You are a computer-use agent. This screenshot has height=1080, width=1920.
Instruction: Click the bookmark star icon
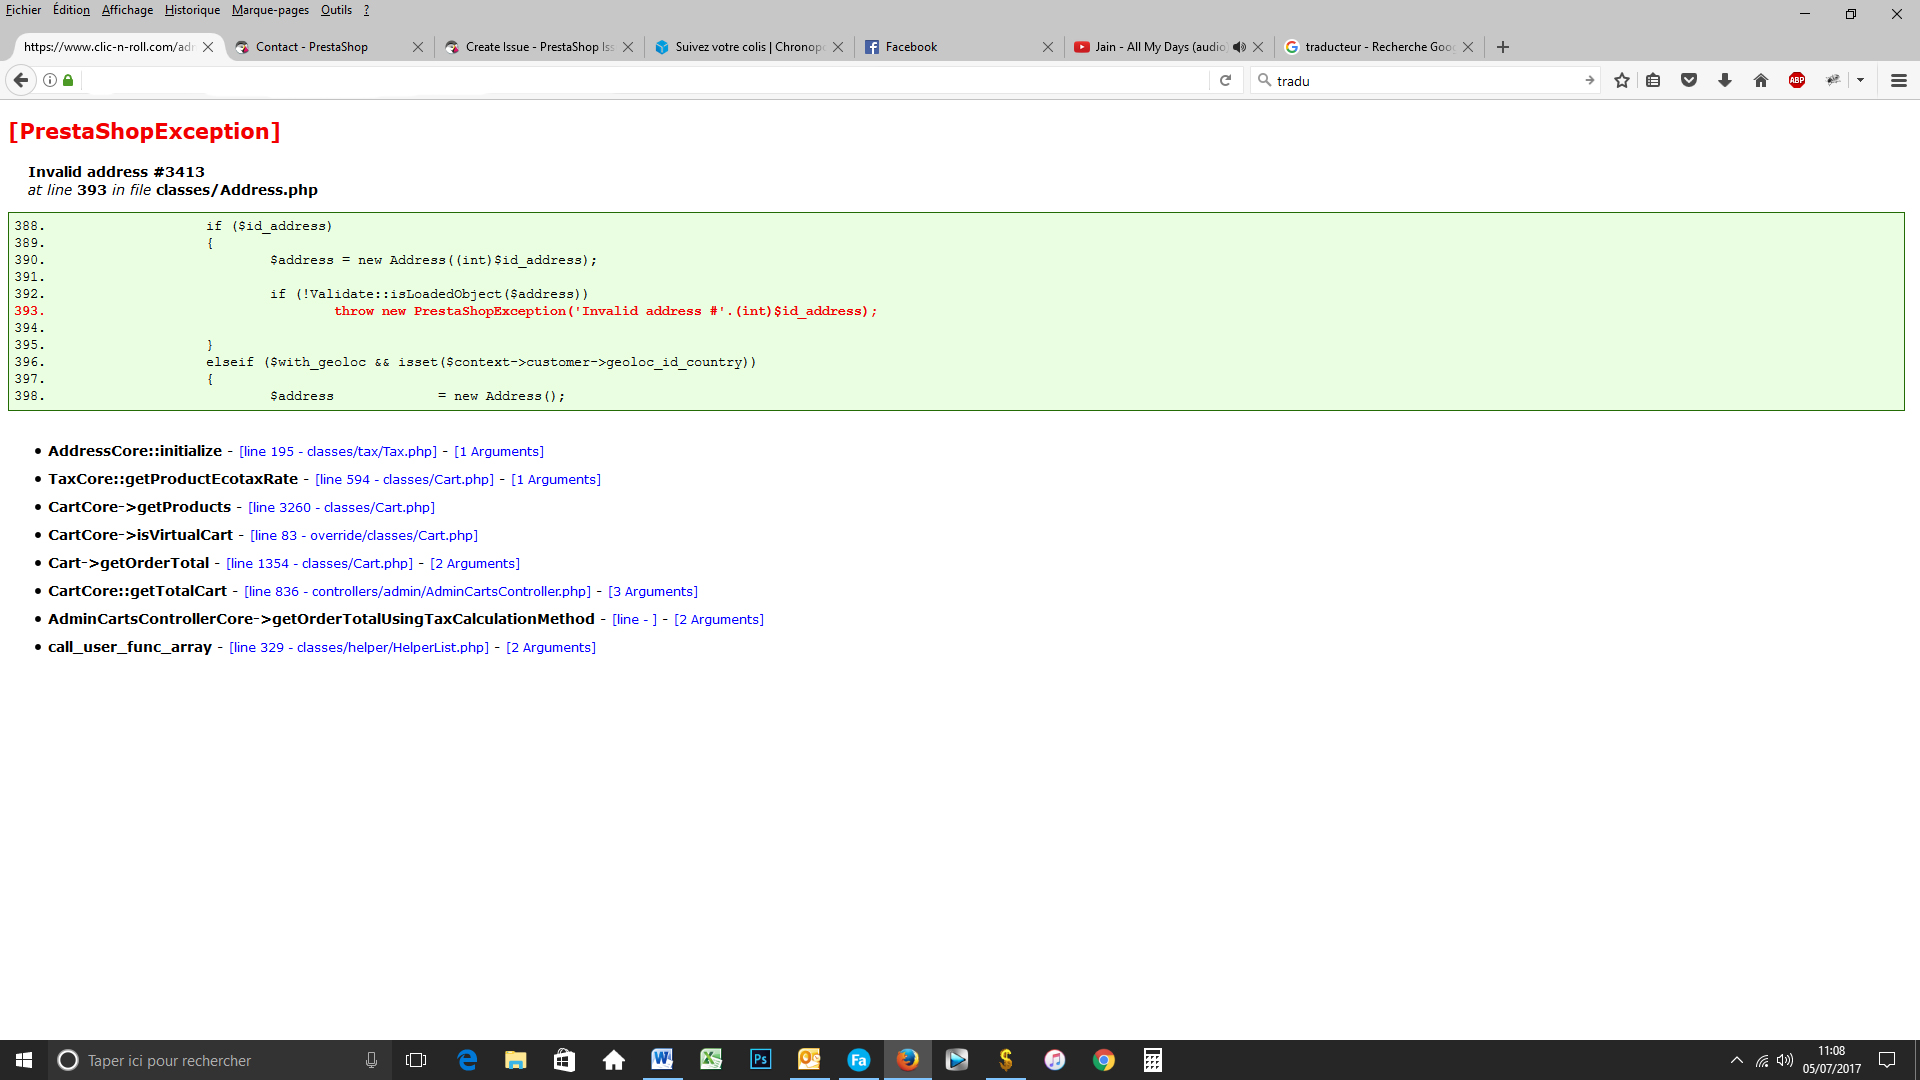click(1621, 80)
